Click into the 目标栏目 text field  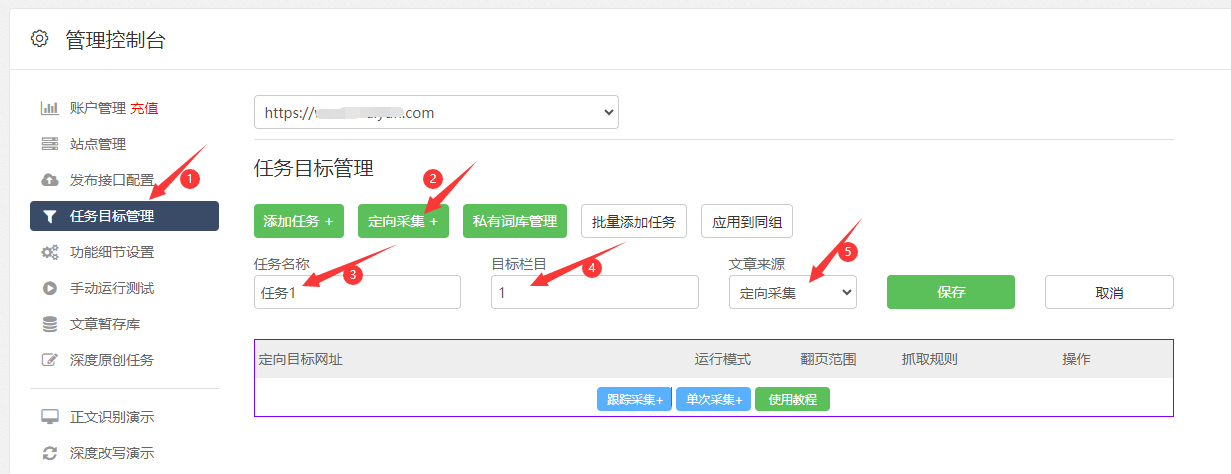point(594,293)
